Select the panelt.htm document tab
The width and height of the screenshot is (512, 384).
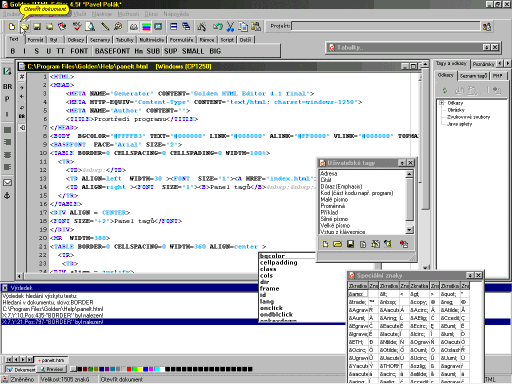[51, 360]
